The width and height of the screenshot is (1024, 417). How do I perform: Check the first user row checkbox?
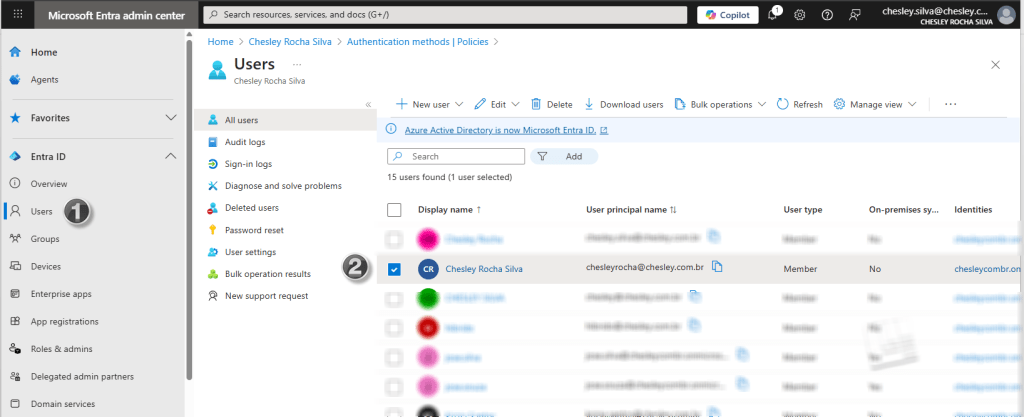click(394, 239)
